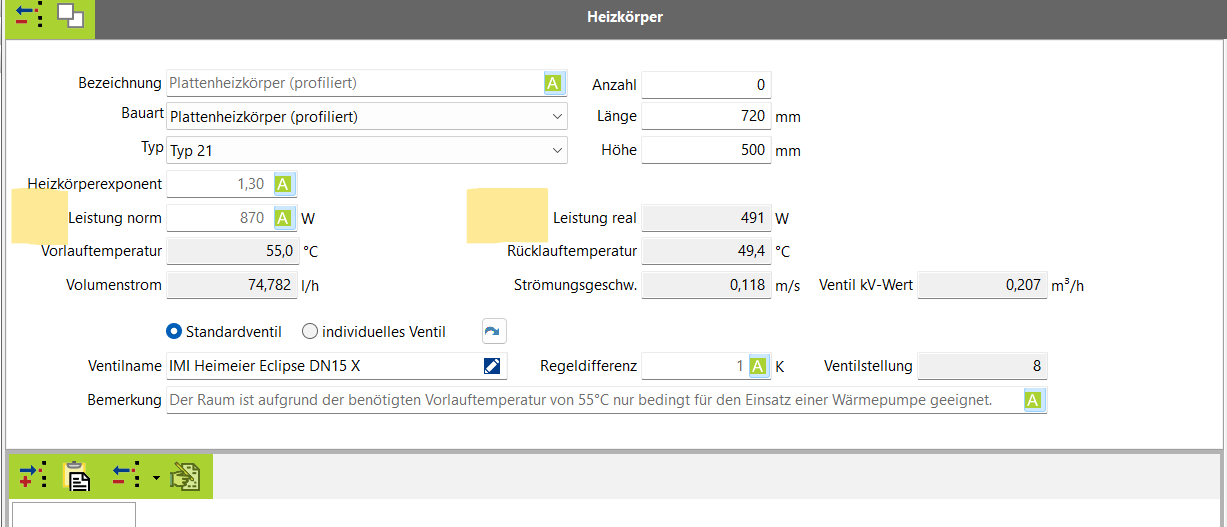Click the overlapping squares icon in header

[x=70, y=16]
